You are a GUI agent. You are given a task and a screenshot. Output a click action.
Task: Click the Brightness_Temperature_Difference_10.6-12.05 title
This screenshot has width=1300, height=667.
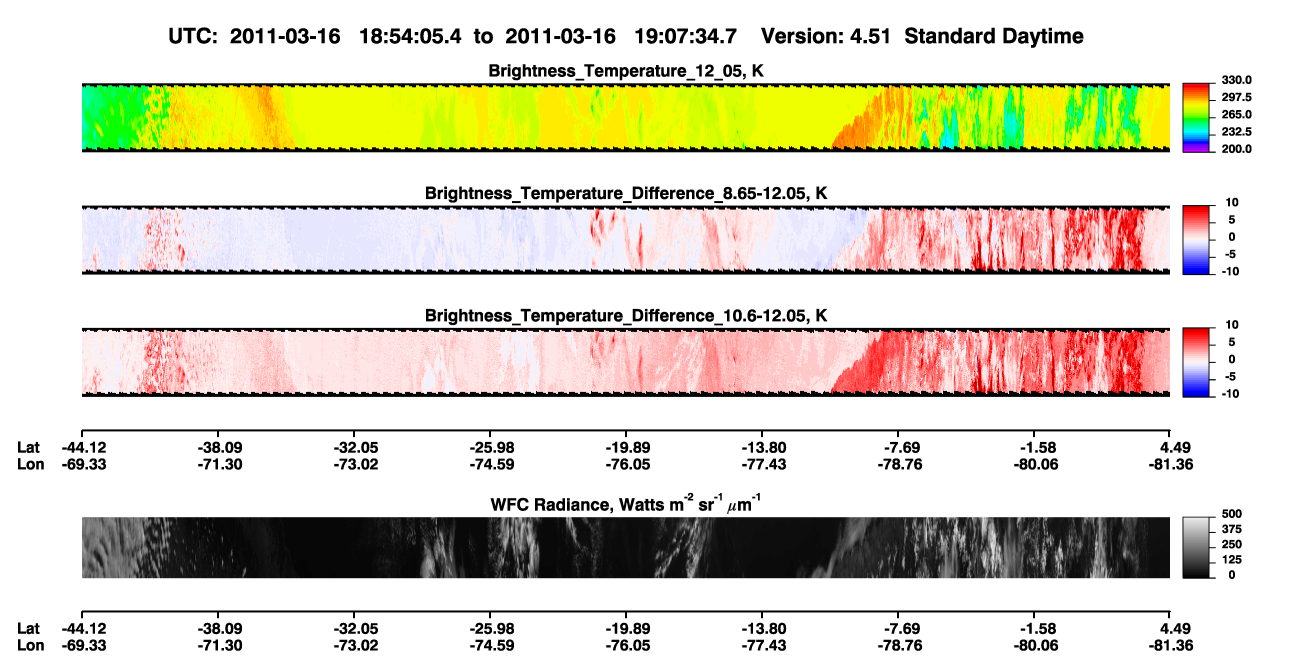(626, 316)
